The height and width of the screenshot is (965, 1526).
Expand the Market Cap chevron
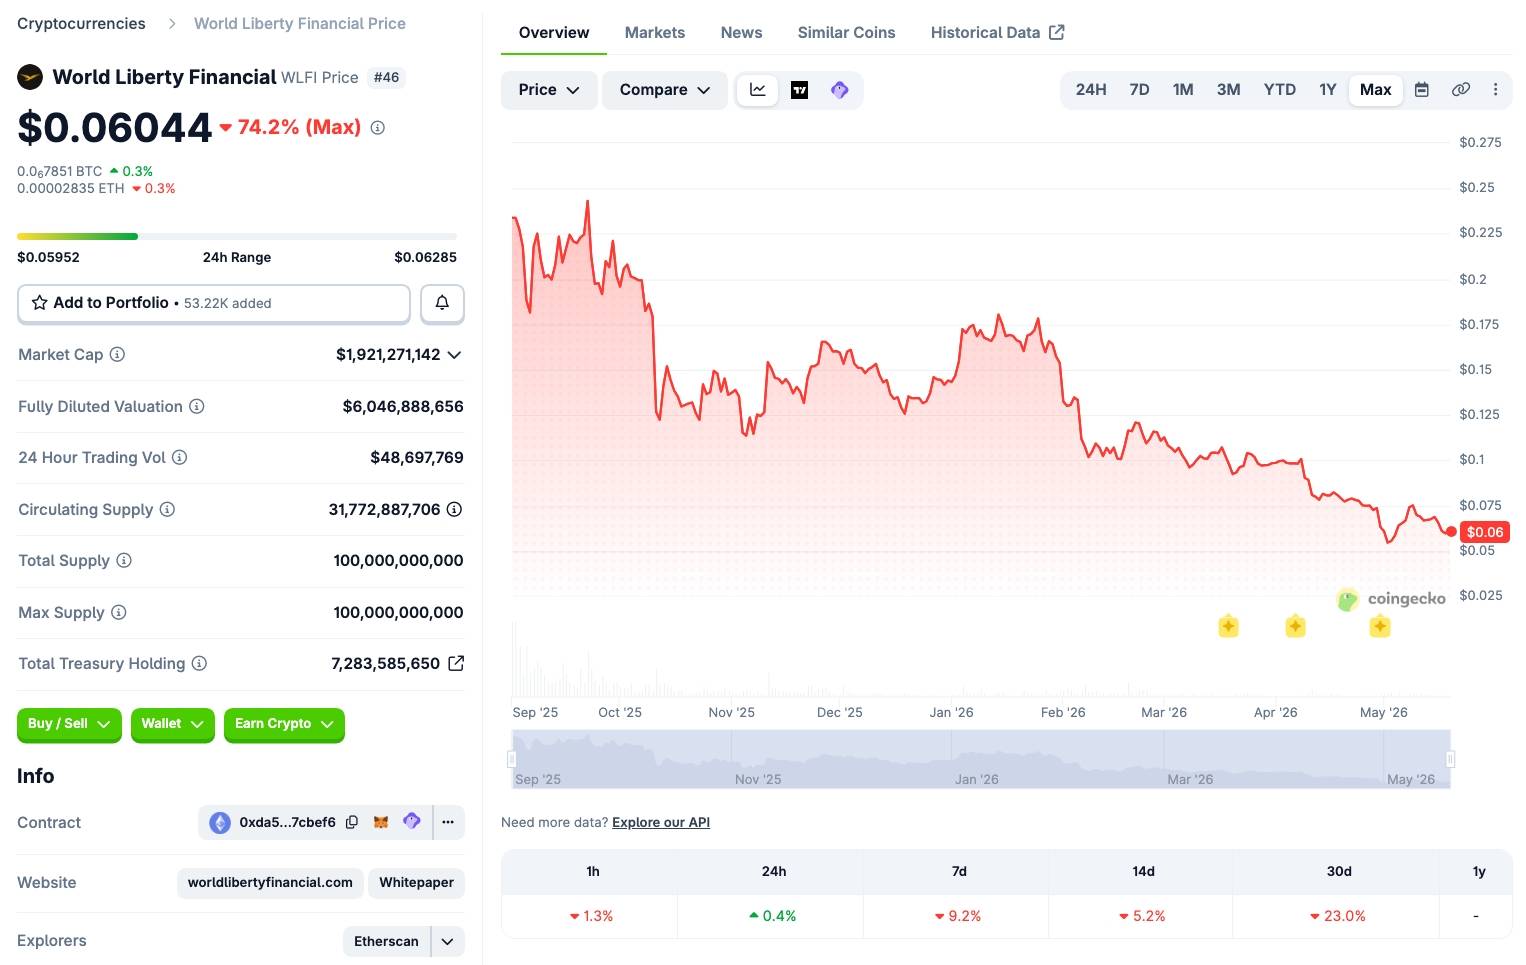(454, 355)
